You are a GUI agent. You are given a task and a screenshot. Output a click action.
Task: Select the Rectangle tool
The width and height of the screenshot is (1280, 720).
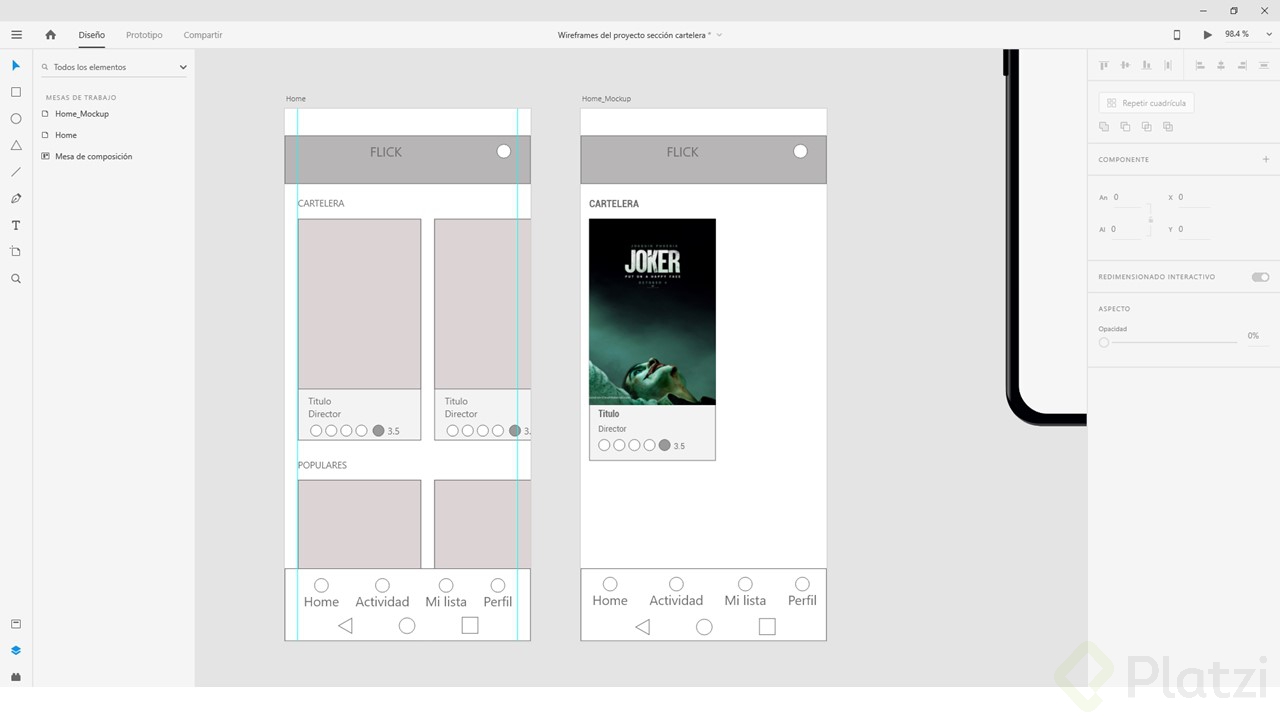pyautogui.click(x=16, y=92)
